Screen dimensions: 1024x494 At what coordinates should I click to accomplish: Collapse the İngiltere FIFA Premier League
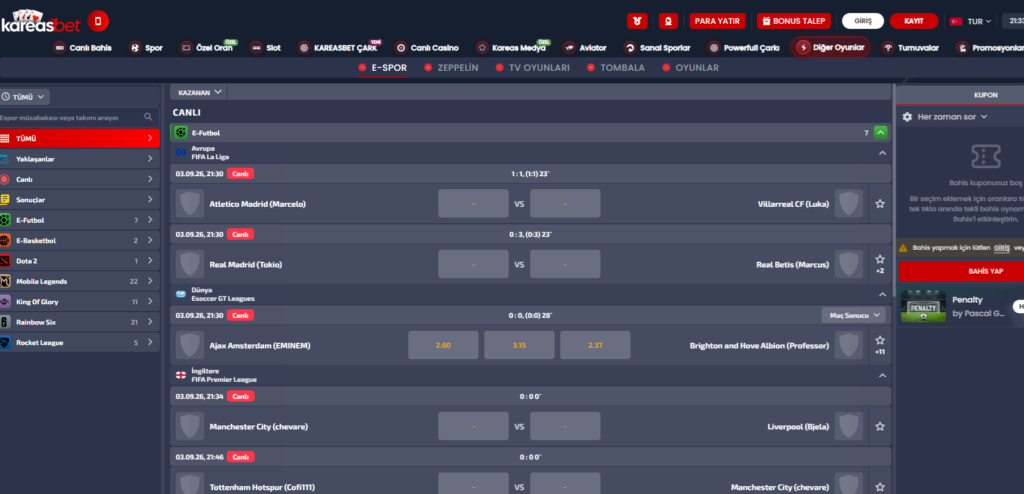pos(882,376)
